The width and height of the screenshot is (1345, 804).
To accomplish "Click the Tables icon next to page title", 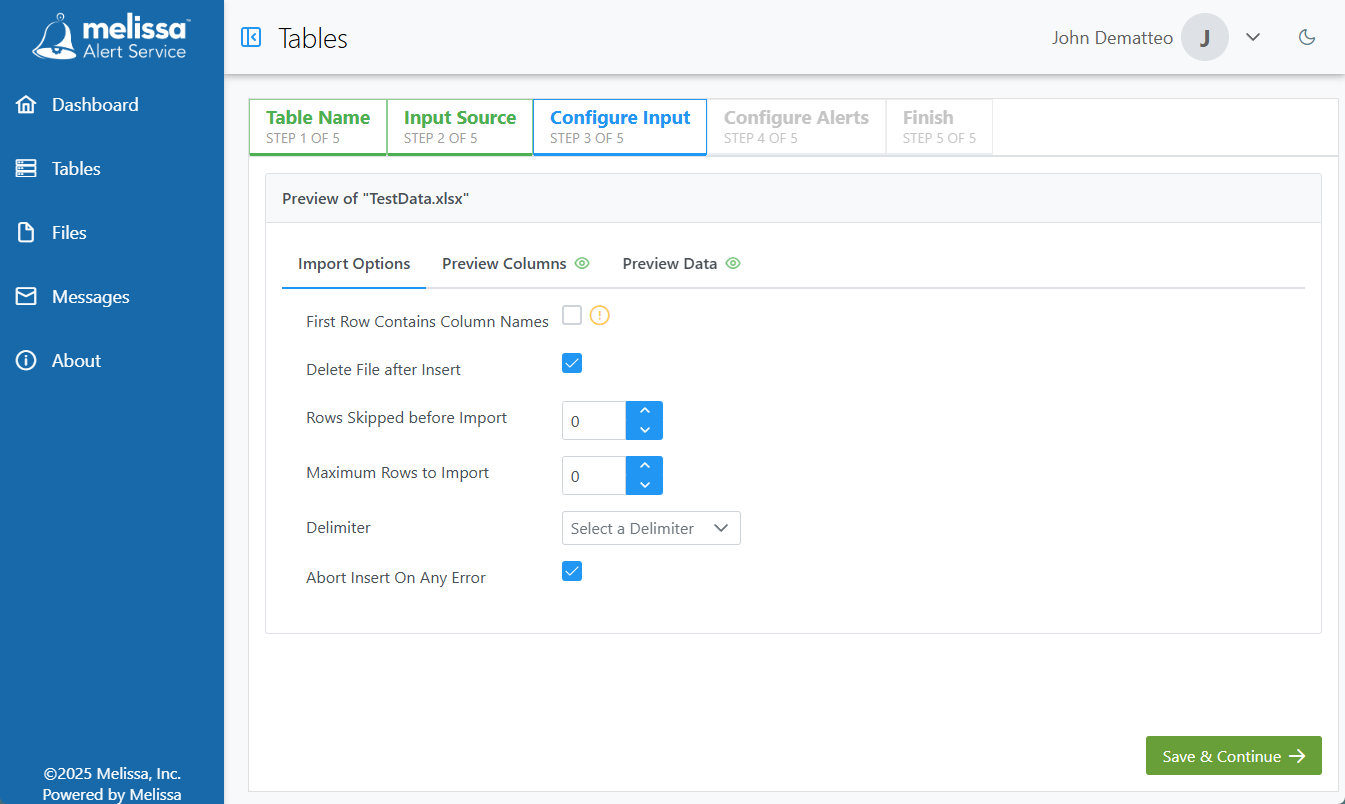I will 250,37.
